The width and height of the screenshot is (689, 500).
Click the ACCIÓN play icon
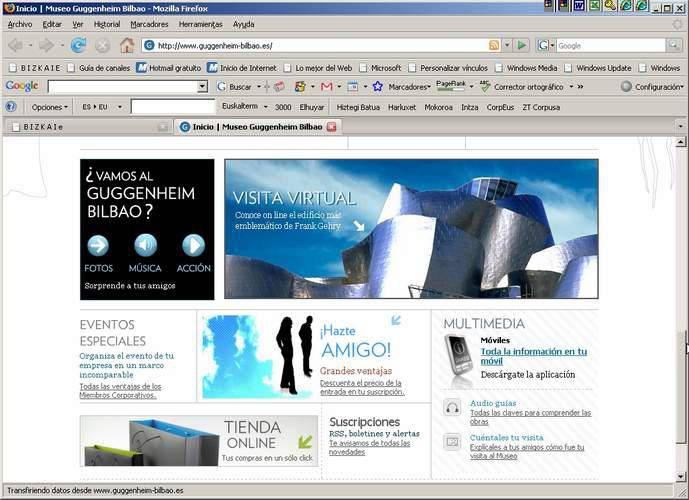click(x=193, y=245)
